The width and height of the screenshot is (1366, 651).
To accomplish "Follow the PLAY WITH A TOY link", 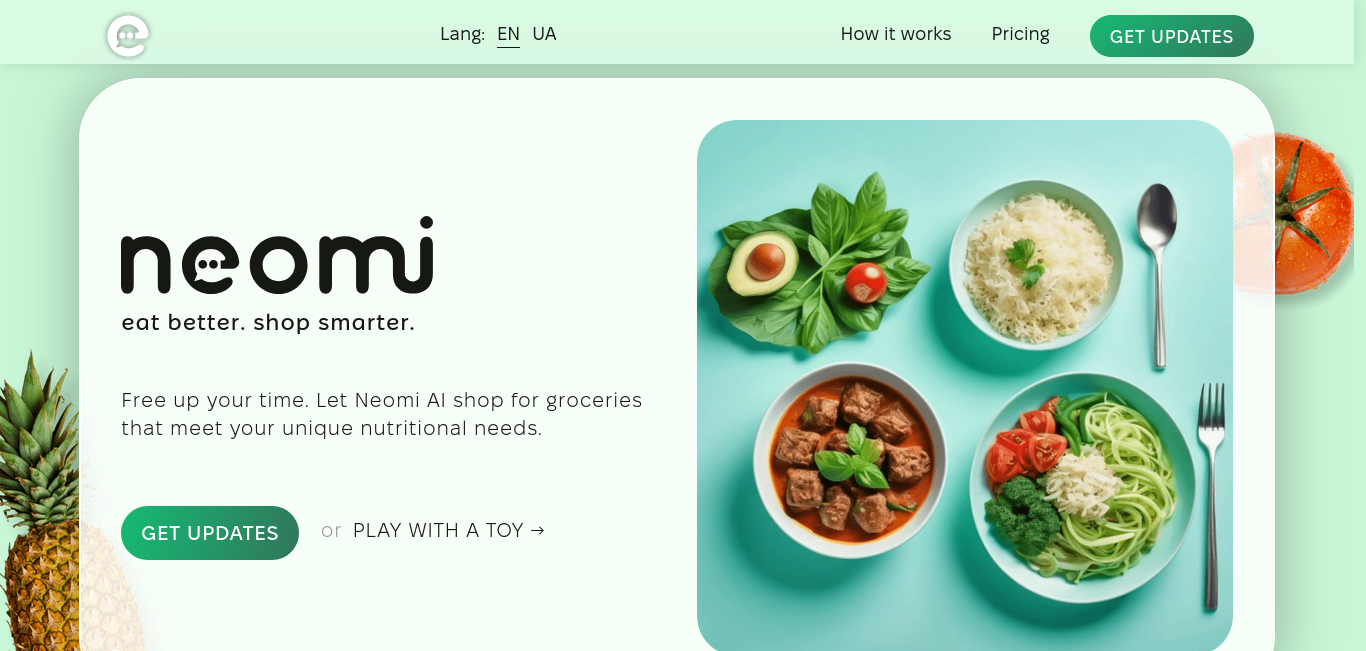I will pos(449,531).
